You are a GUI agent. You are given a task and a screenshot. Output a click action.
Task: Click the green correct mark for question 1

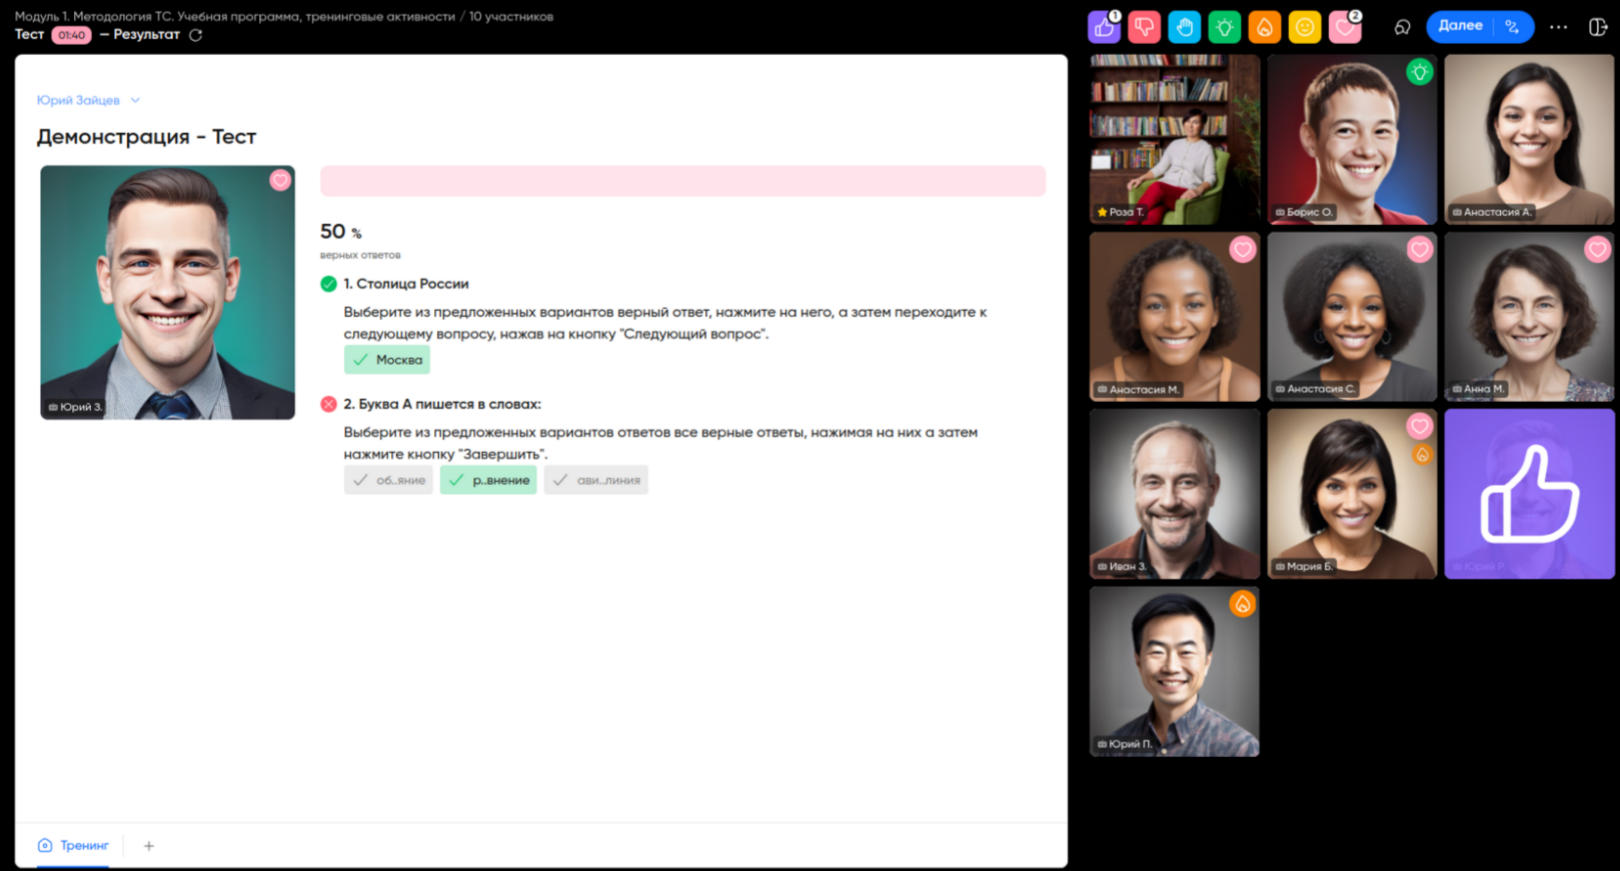pos(328,284)
